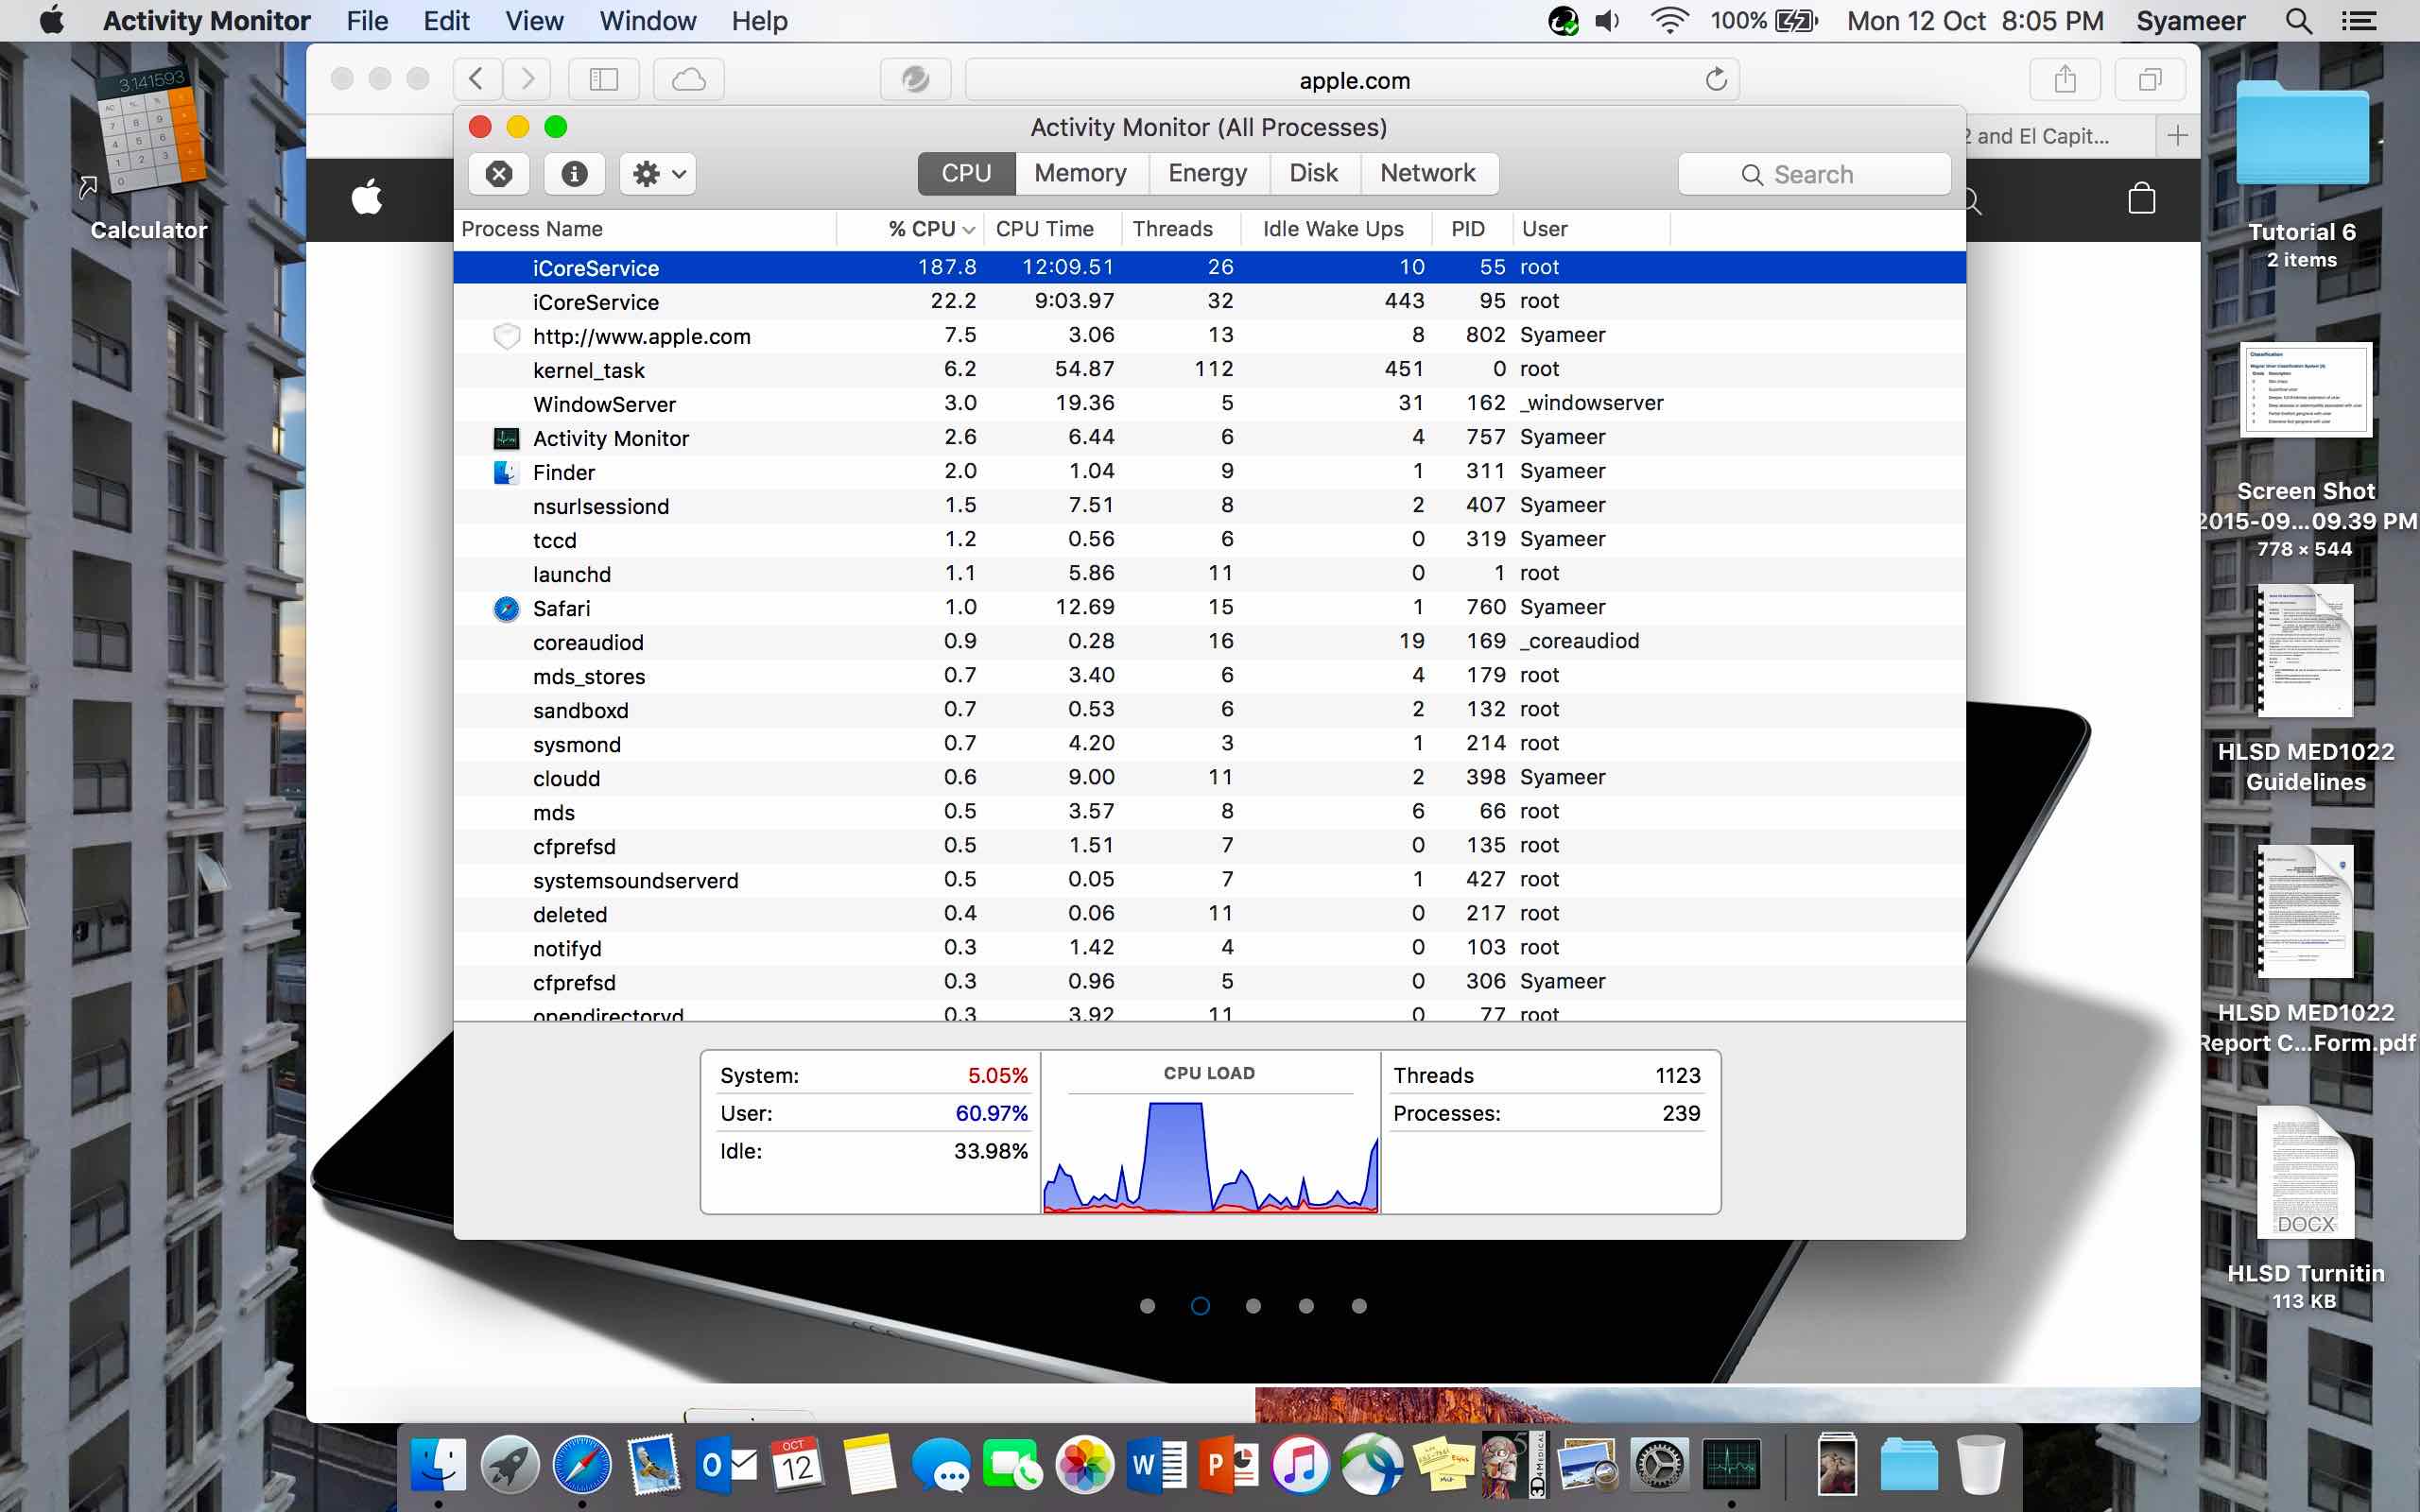The width and height of the screenshot is (2420, 1512).
Task: Open the gear action menu dropdown
Action: tap(658, 174)
